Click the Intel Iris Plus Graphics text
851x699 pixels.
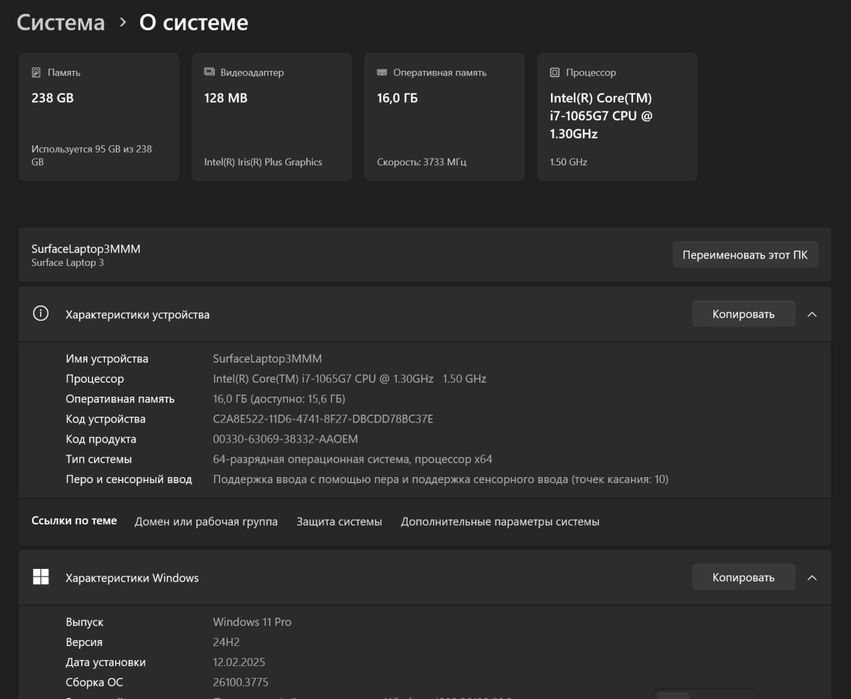[x=263, y=162]
